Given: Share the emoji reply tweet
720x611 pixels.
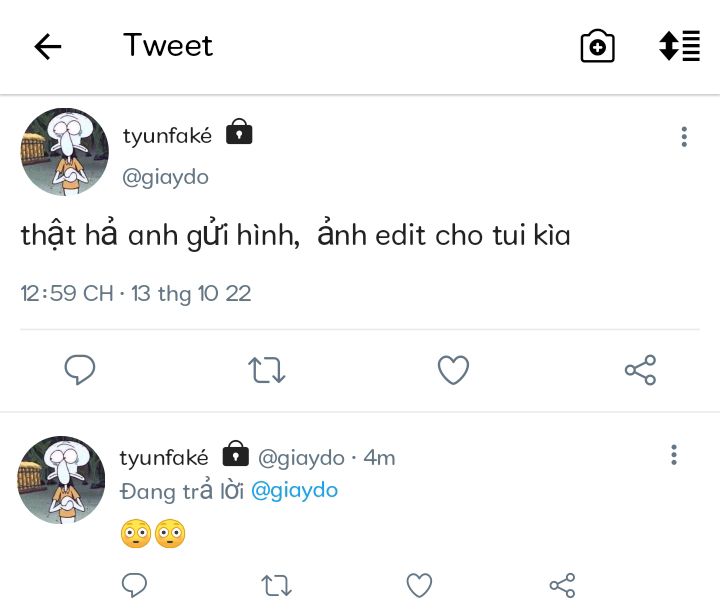Looking at the screenshot, I should pos(562,585).
